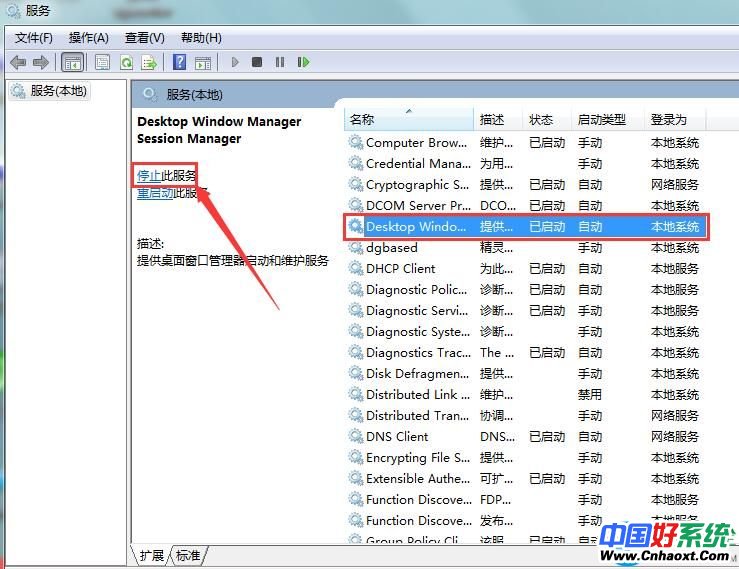Viewport: 739px width, 569px height.
Task: Click the Export List toolbar icon
Action: click(149, 62)
